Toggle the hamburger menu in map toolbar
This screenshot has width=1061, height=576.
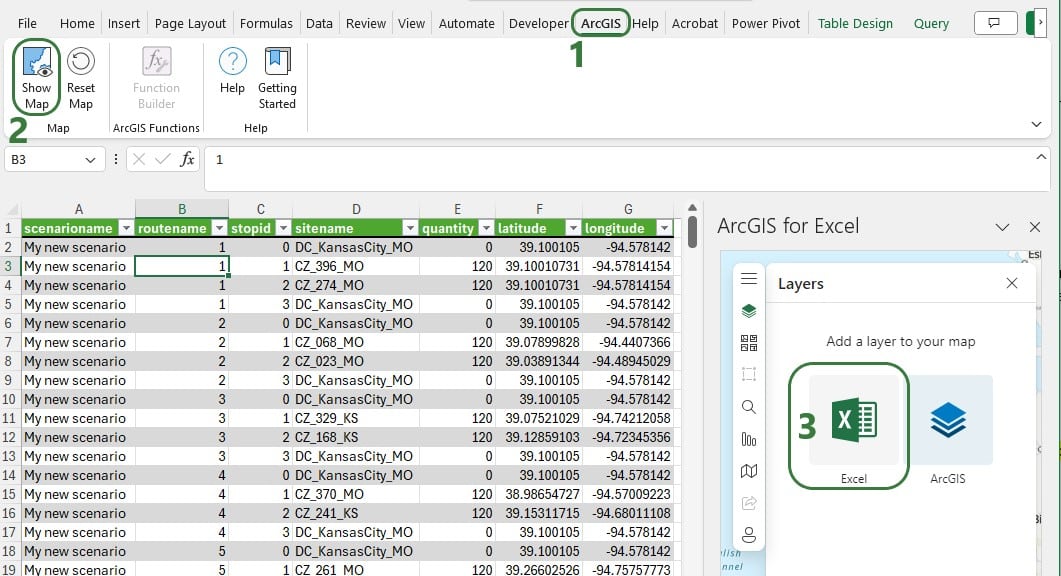click(749, 279)
